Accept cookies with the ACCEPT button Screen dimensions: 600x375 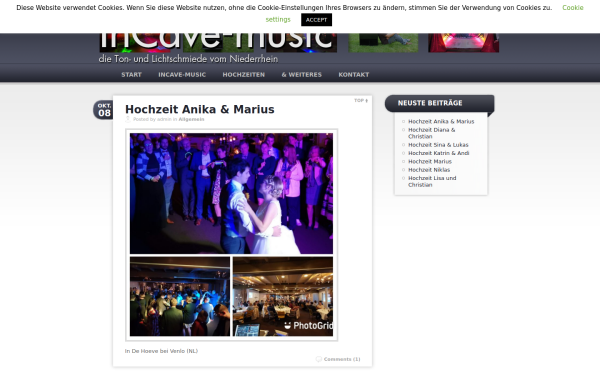[x=316, y=20]
